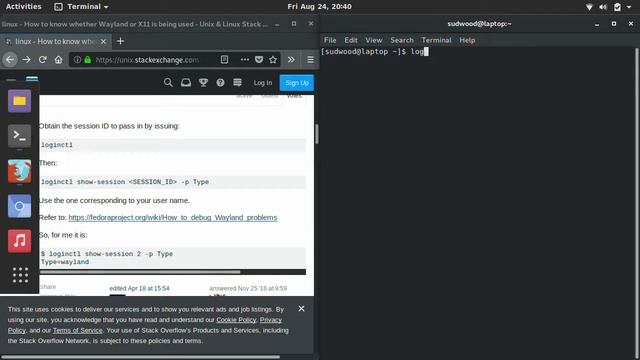Open volume indicator in top bar
640x360 pixels.
(603, 7)
